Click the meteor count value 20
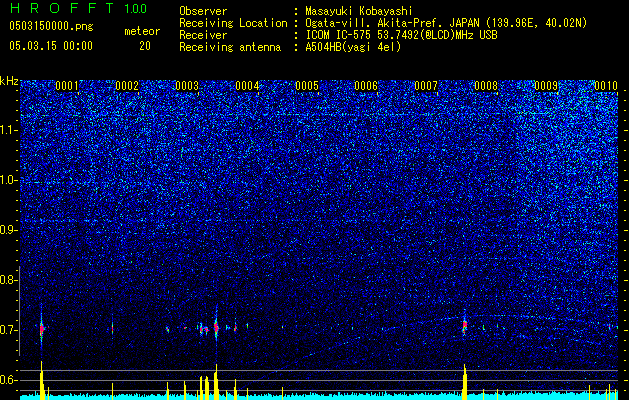Image resolution: width=629 pixels, height=400 pixels. [145, 46]
